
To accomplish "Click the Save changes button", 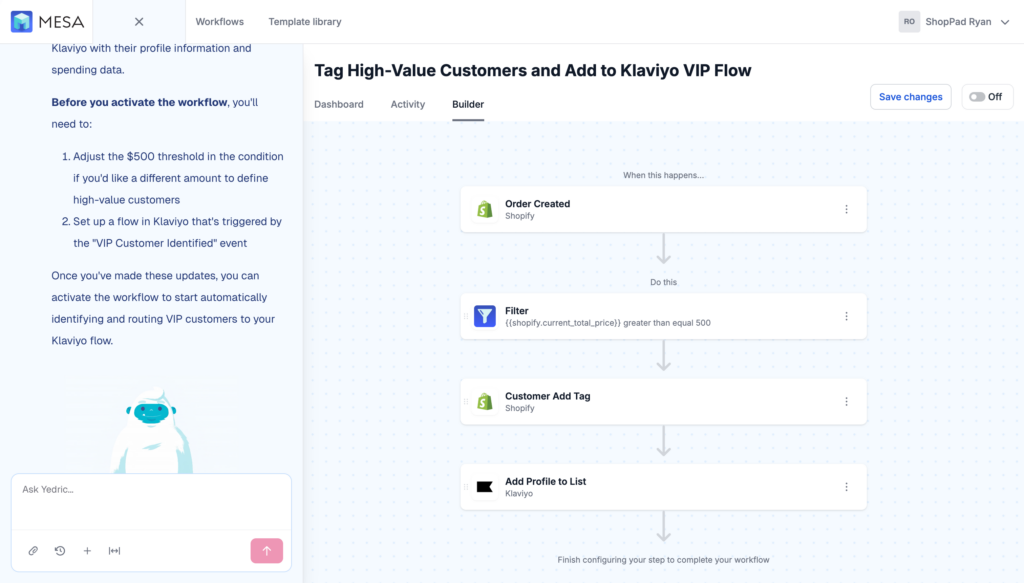I will 910,97.
